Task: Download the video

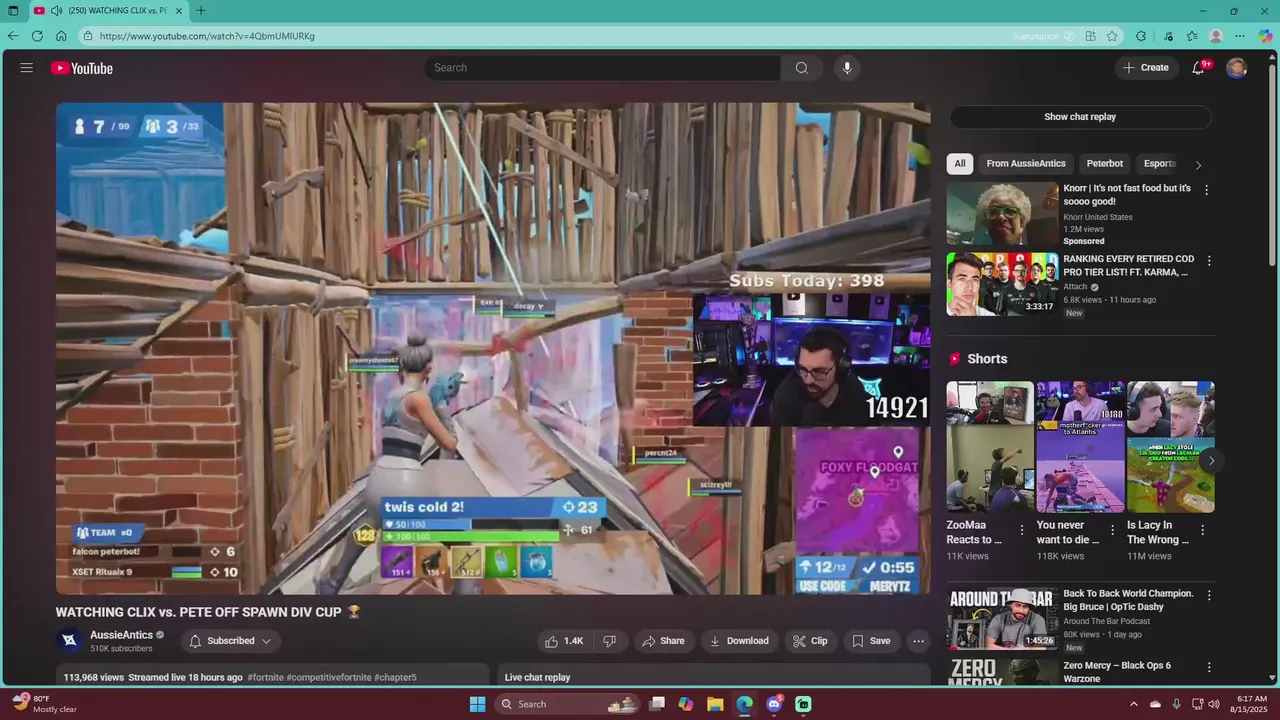Action: [x=739, y=641]
